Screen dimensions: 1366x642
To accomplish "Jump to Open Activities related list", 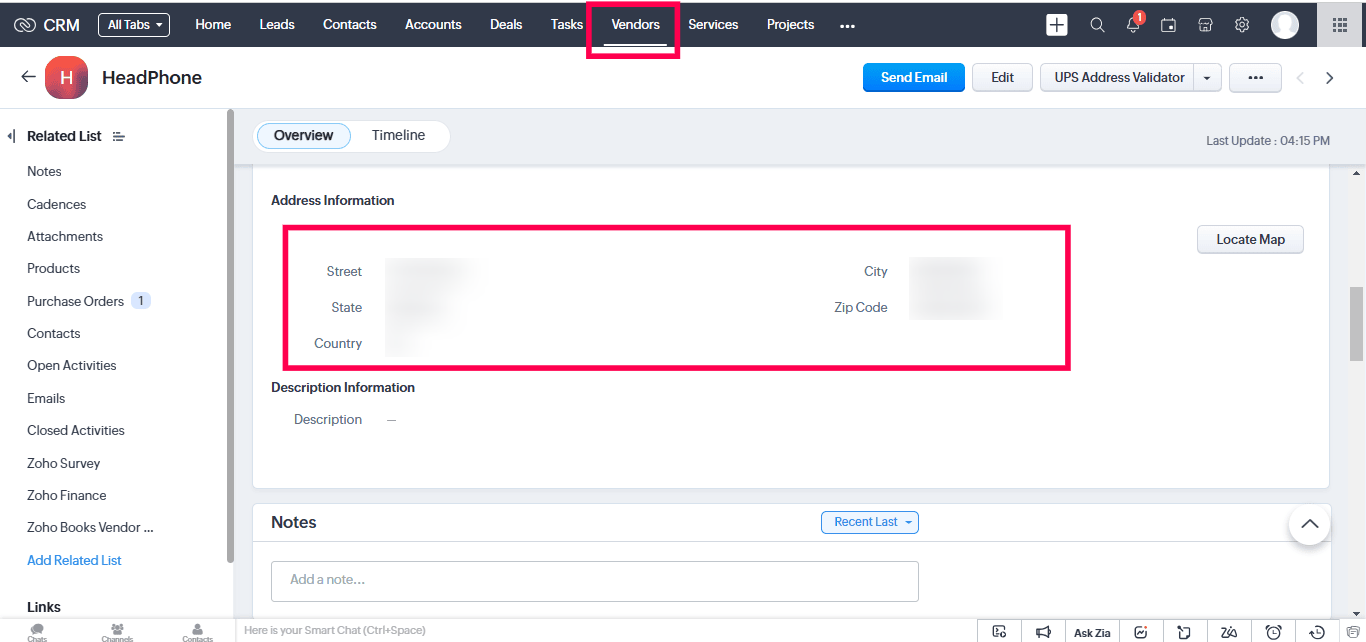I will coord(71,365).
